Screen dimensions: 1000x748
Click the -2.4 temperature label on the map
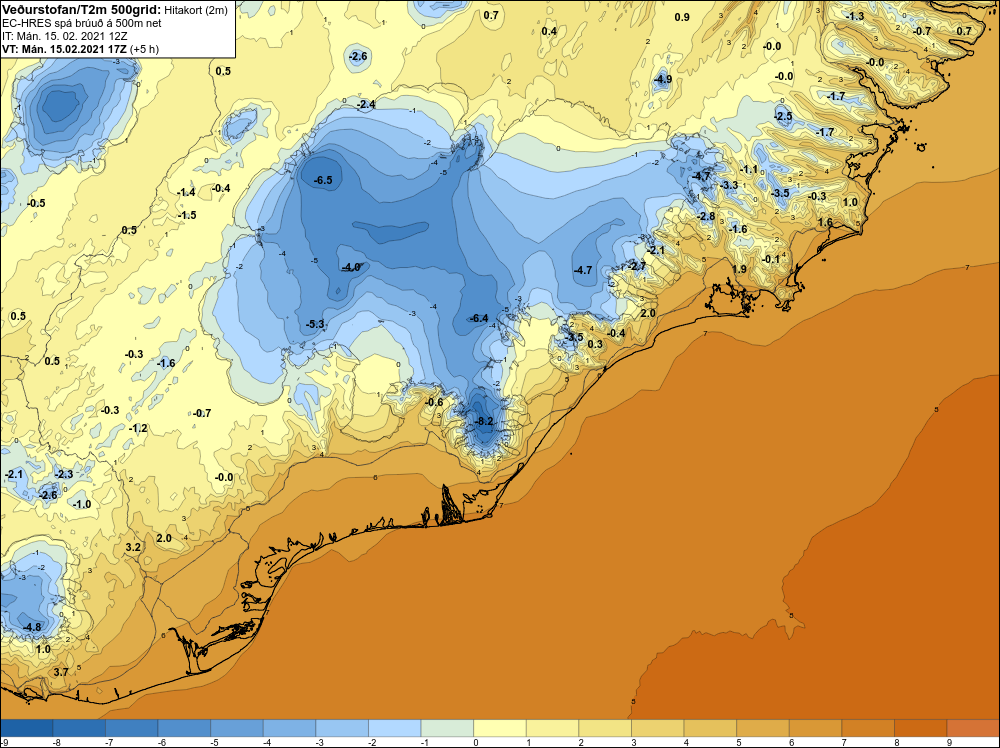(x=366, y=105)
